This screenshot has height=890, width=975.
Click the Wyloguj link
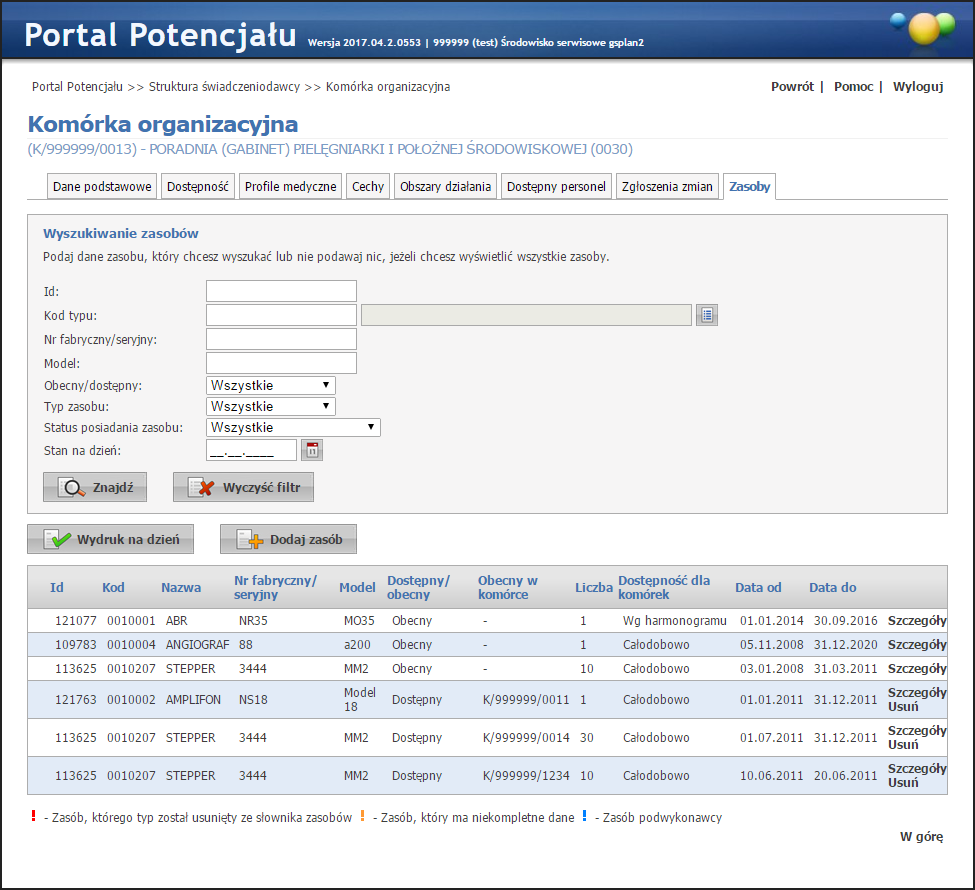click(918, 87)
